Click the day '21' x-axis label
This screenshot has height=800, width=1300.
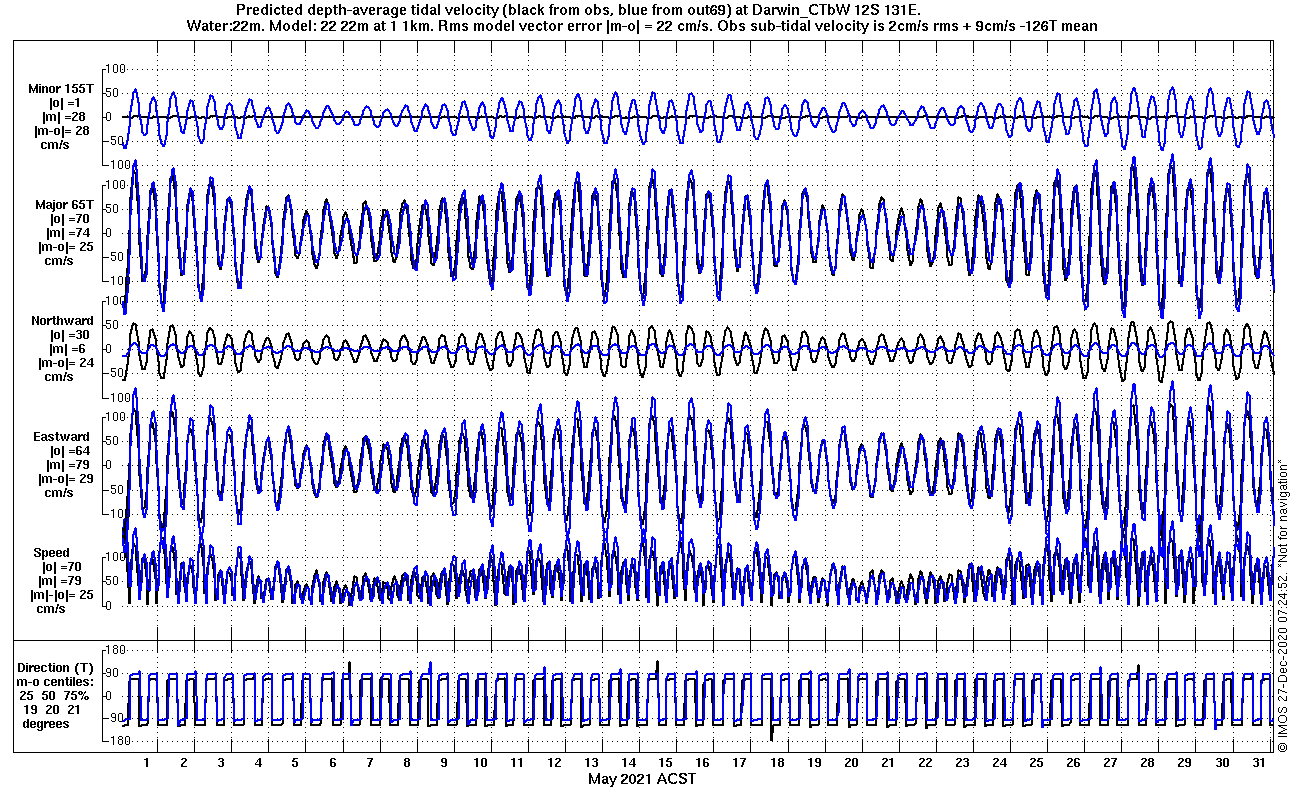tap(888, 763)
